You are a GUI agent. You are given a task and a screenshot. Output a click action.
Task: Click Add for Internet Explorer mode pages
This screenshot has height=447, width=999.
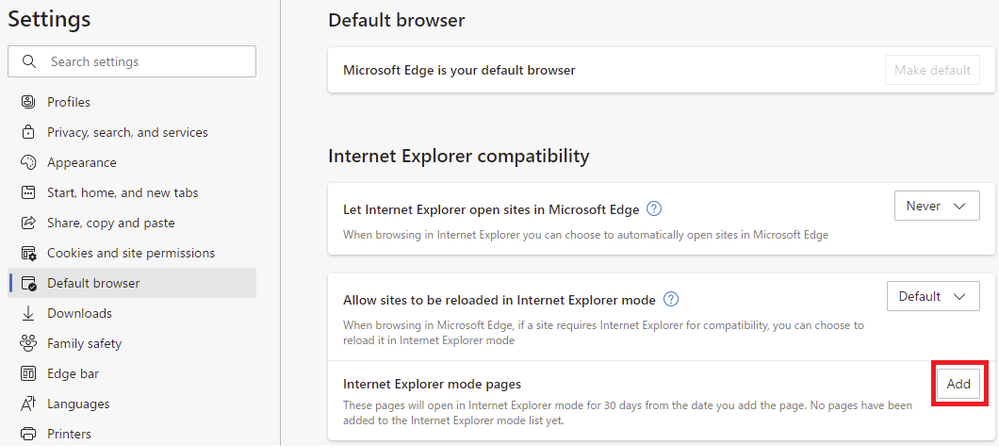pyautogui.click(x=959, y=385)
